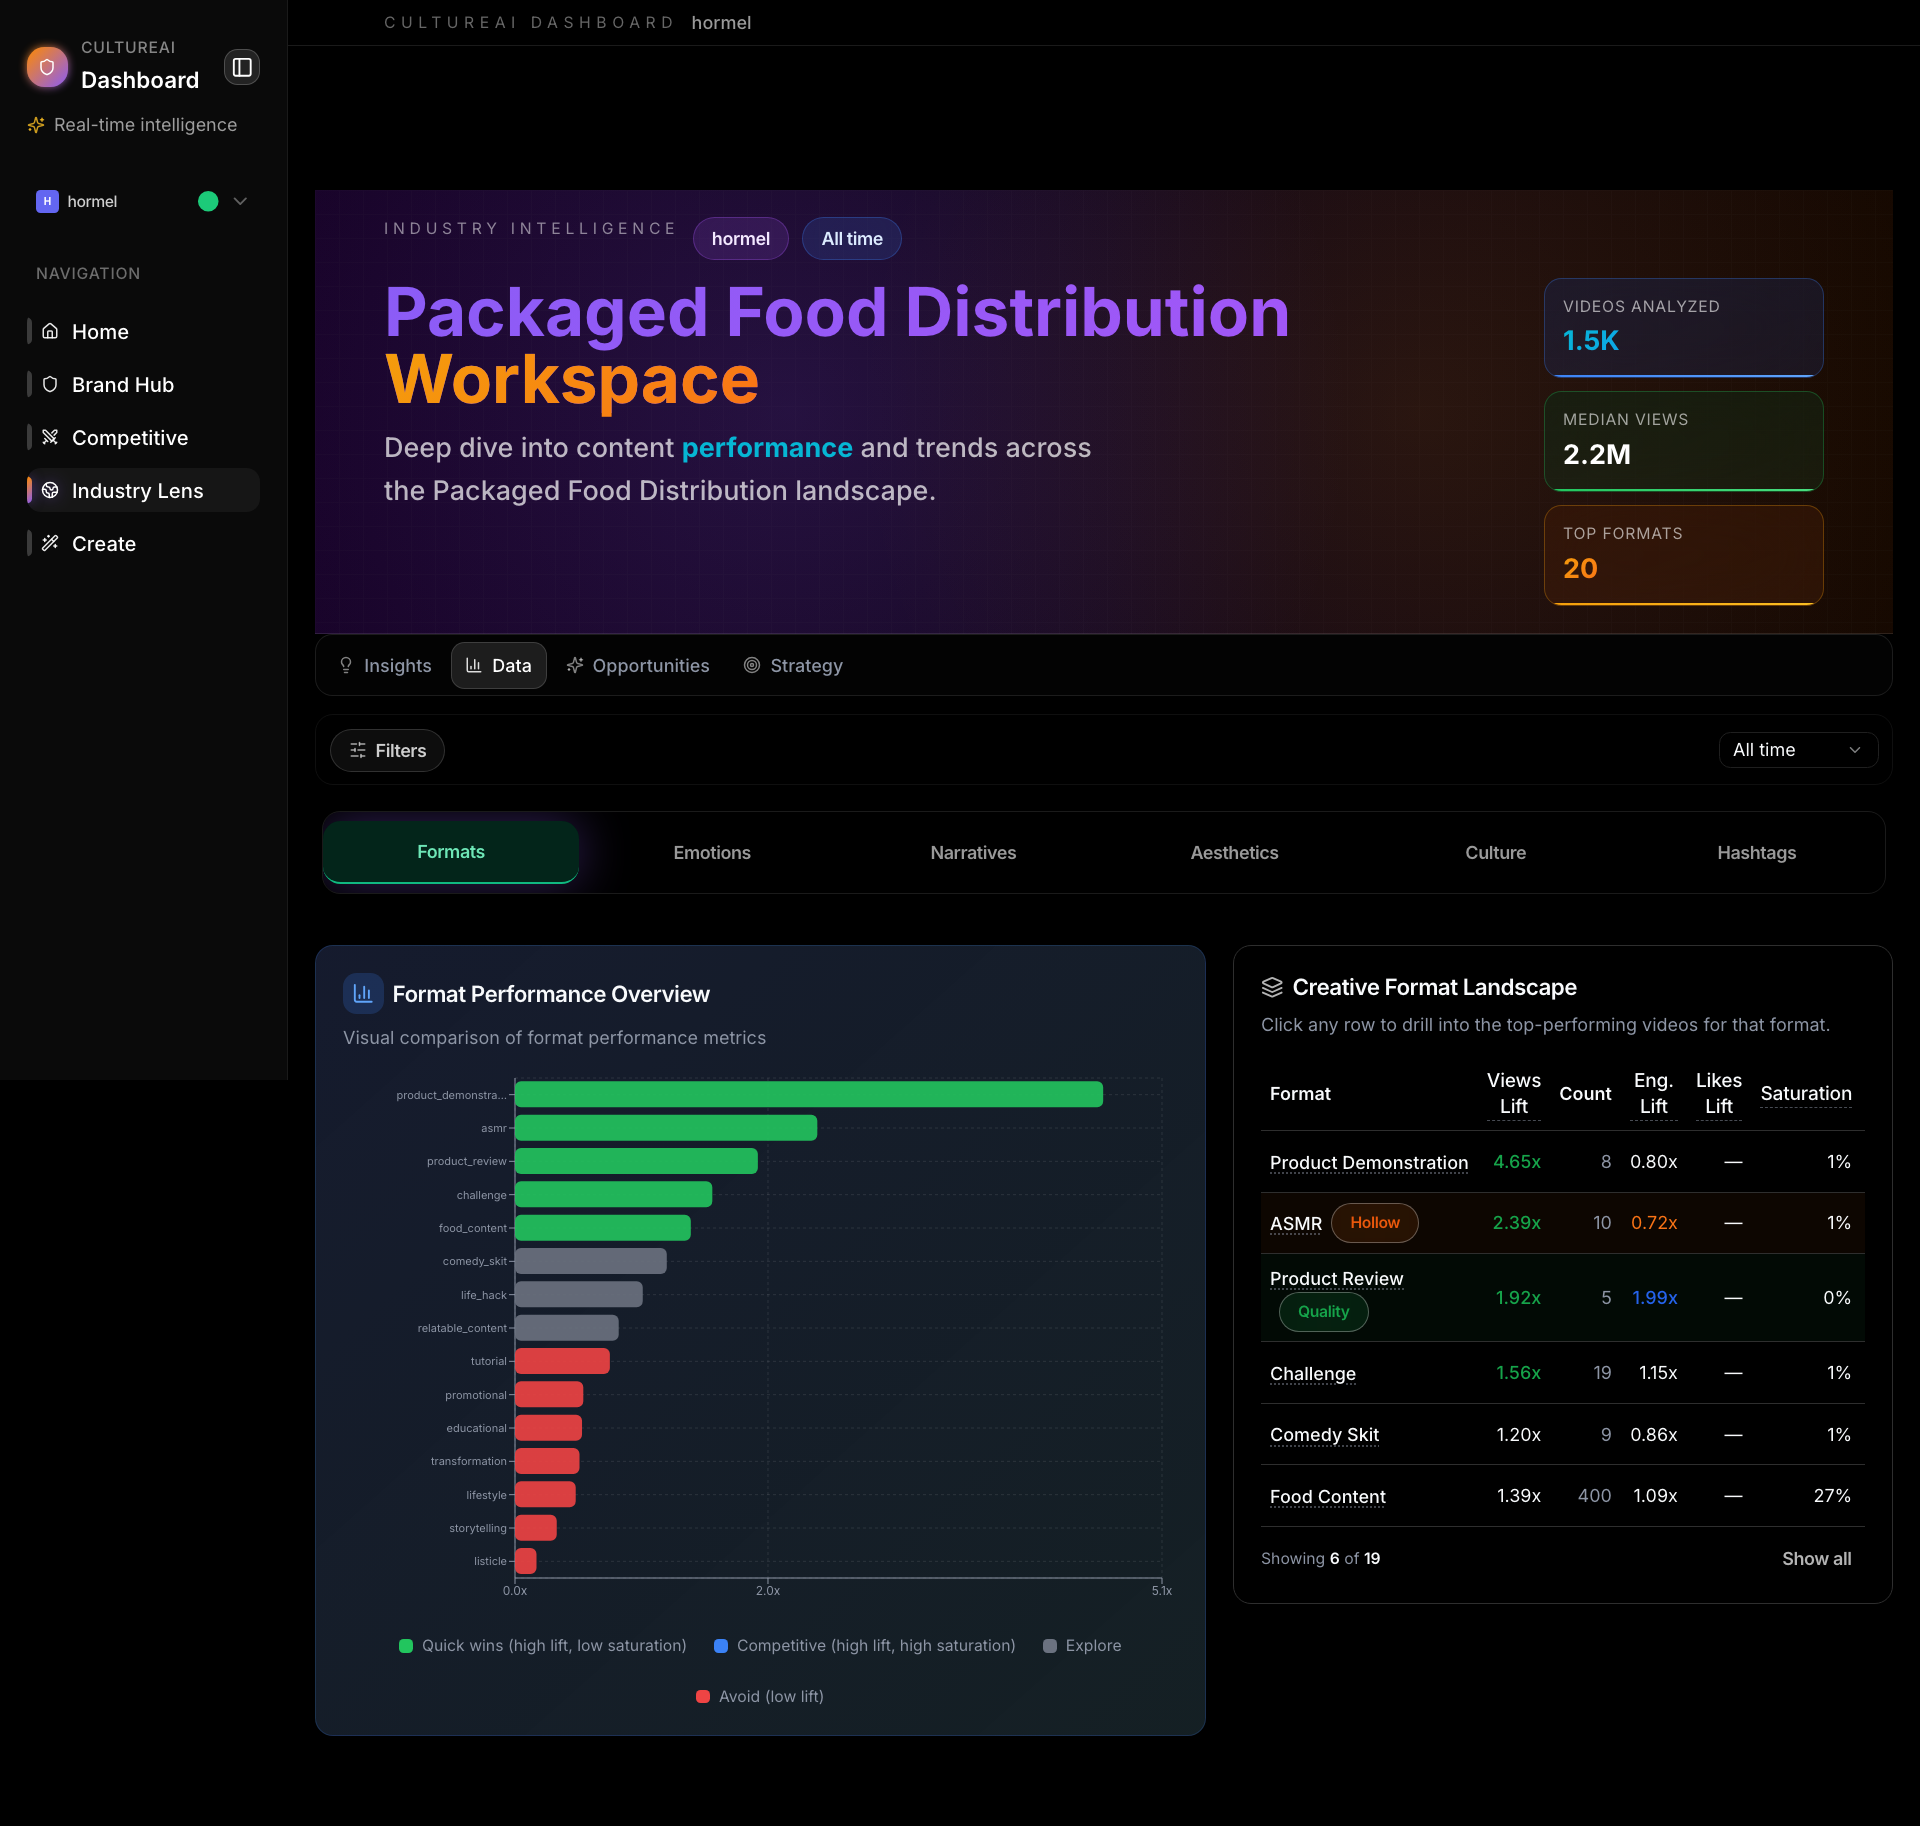Screen dimensions: 1920x1826
Task: Open the Product Demonstration format row
Action: [x=1368, y=1162]
